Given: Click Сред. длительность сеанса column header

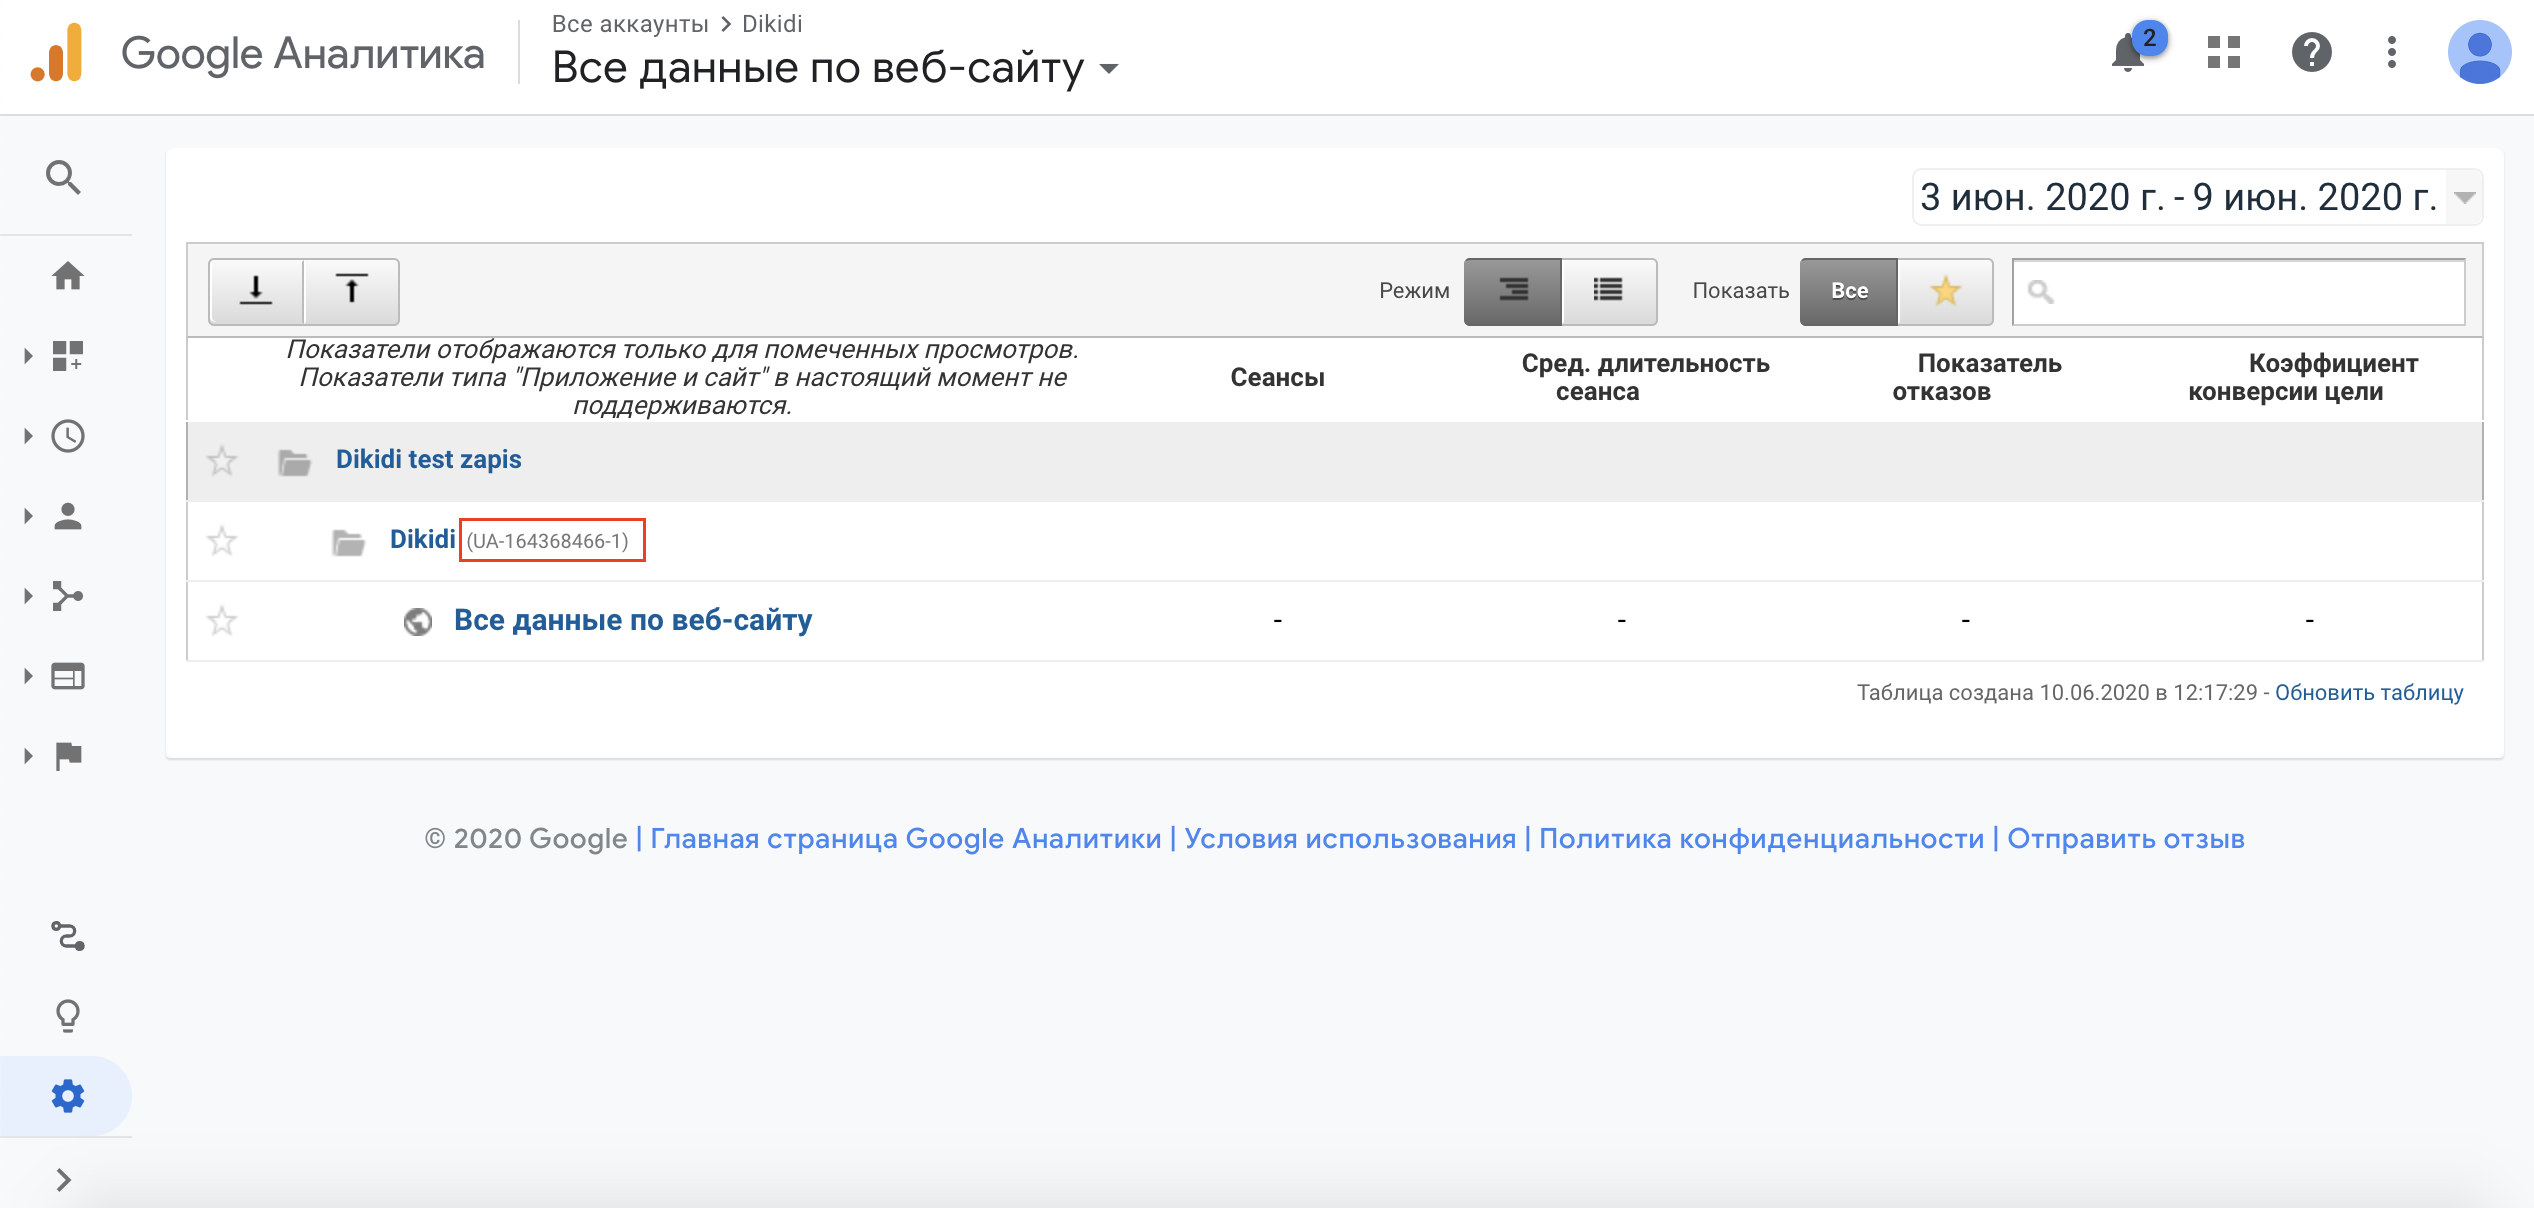Looking at the screenshot, I should click(1645, 377).
